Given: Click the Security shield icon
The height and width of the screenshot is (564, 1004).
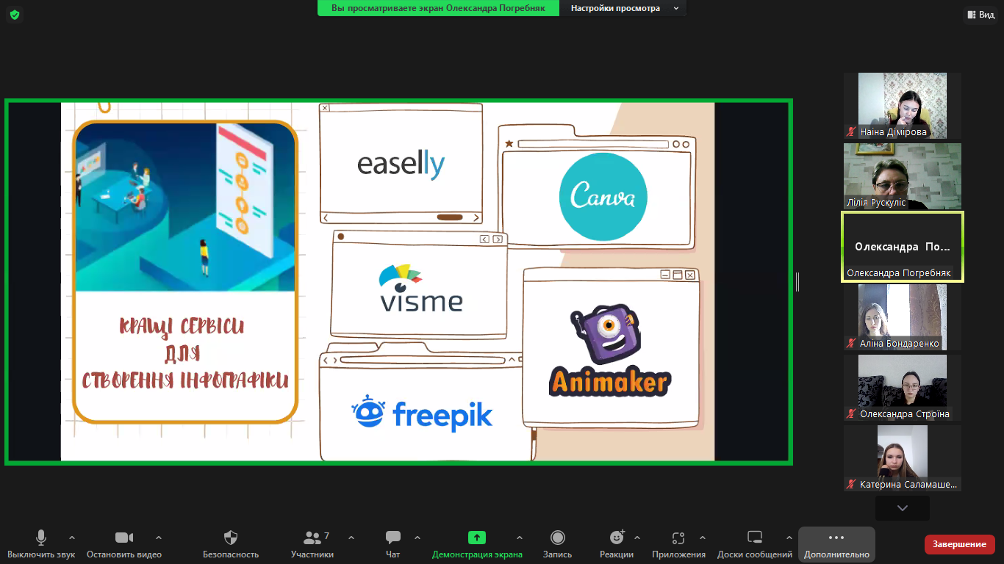Looking at the screenshot, I should click(x=231, y=538).
